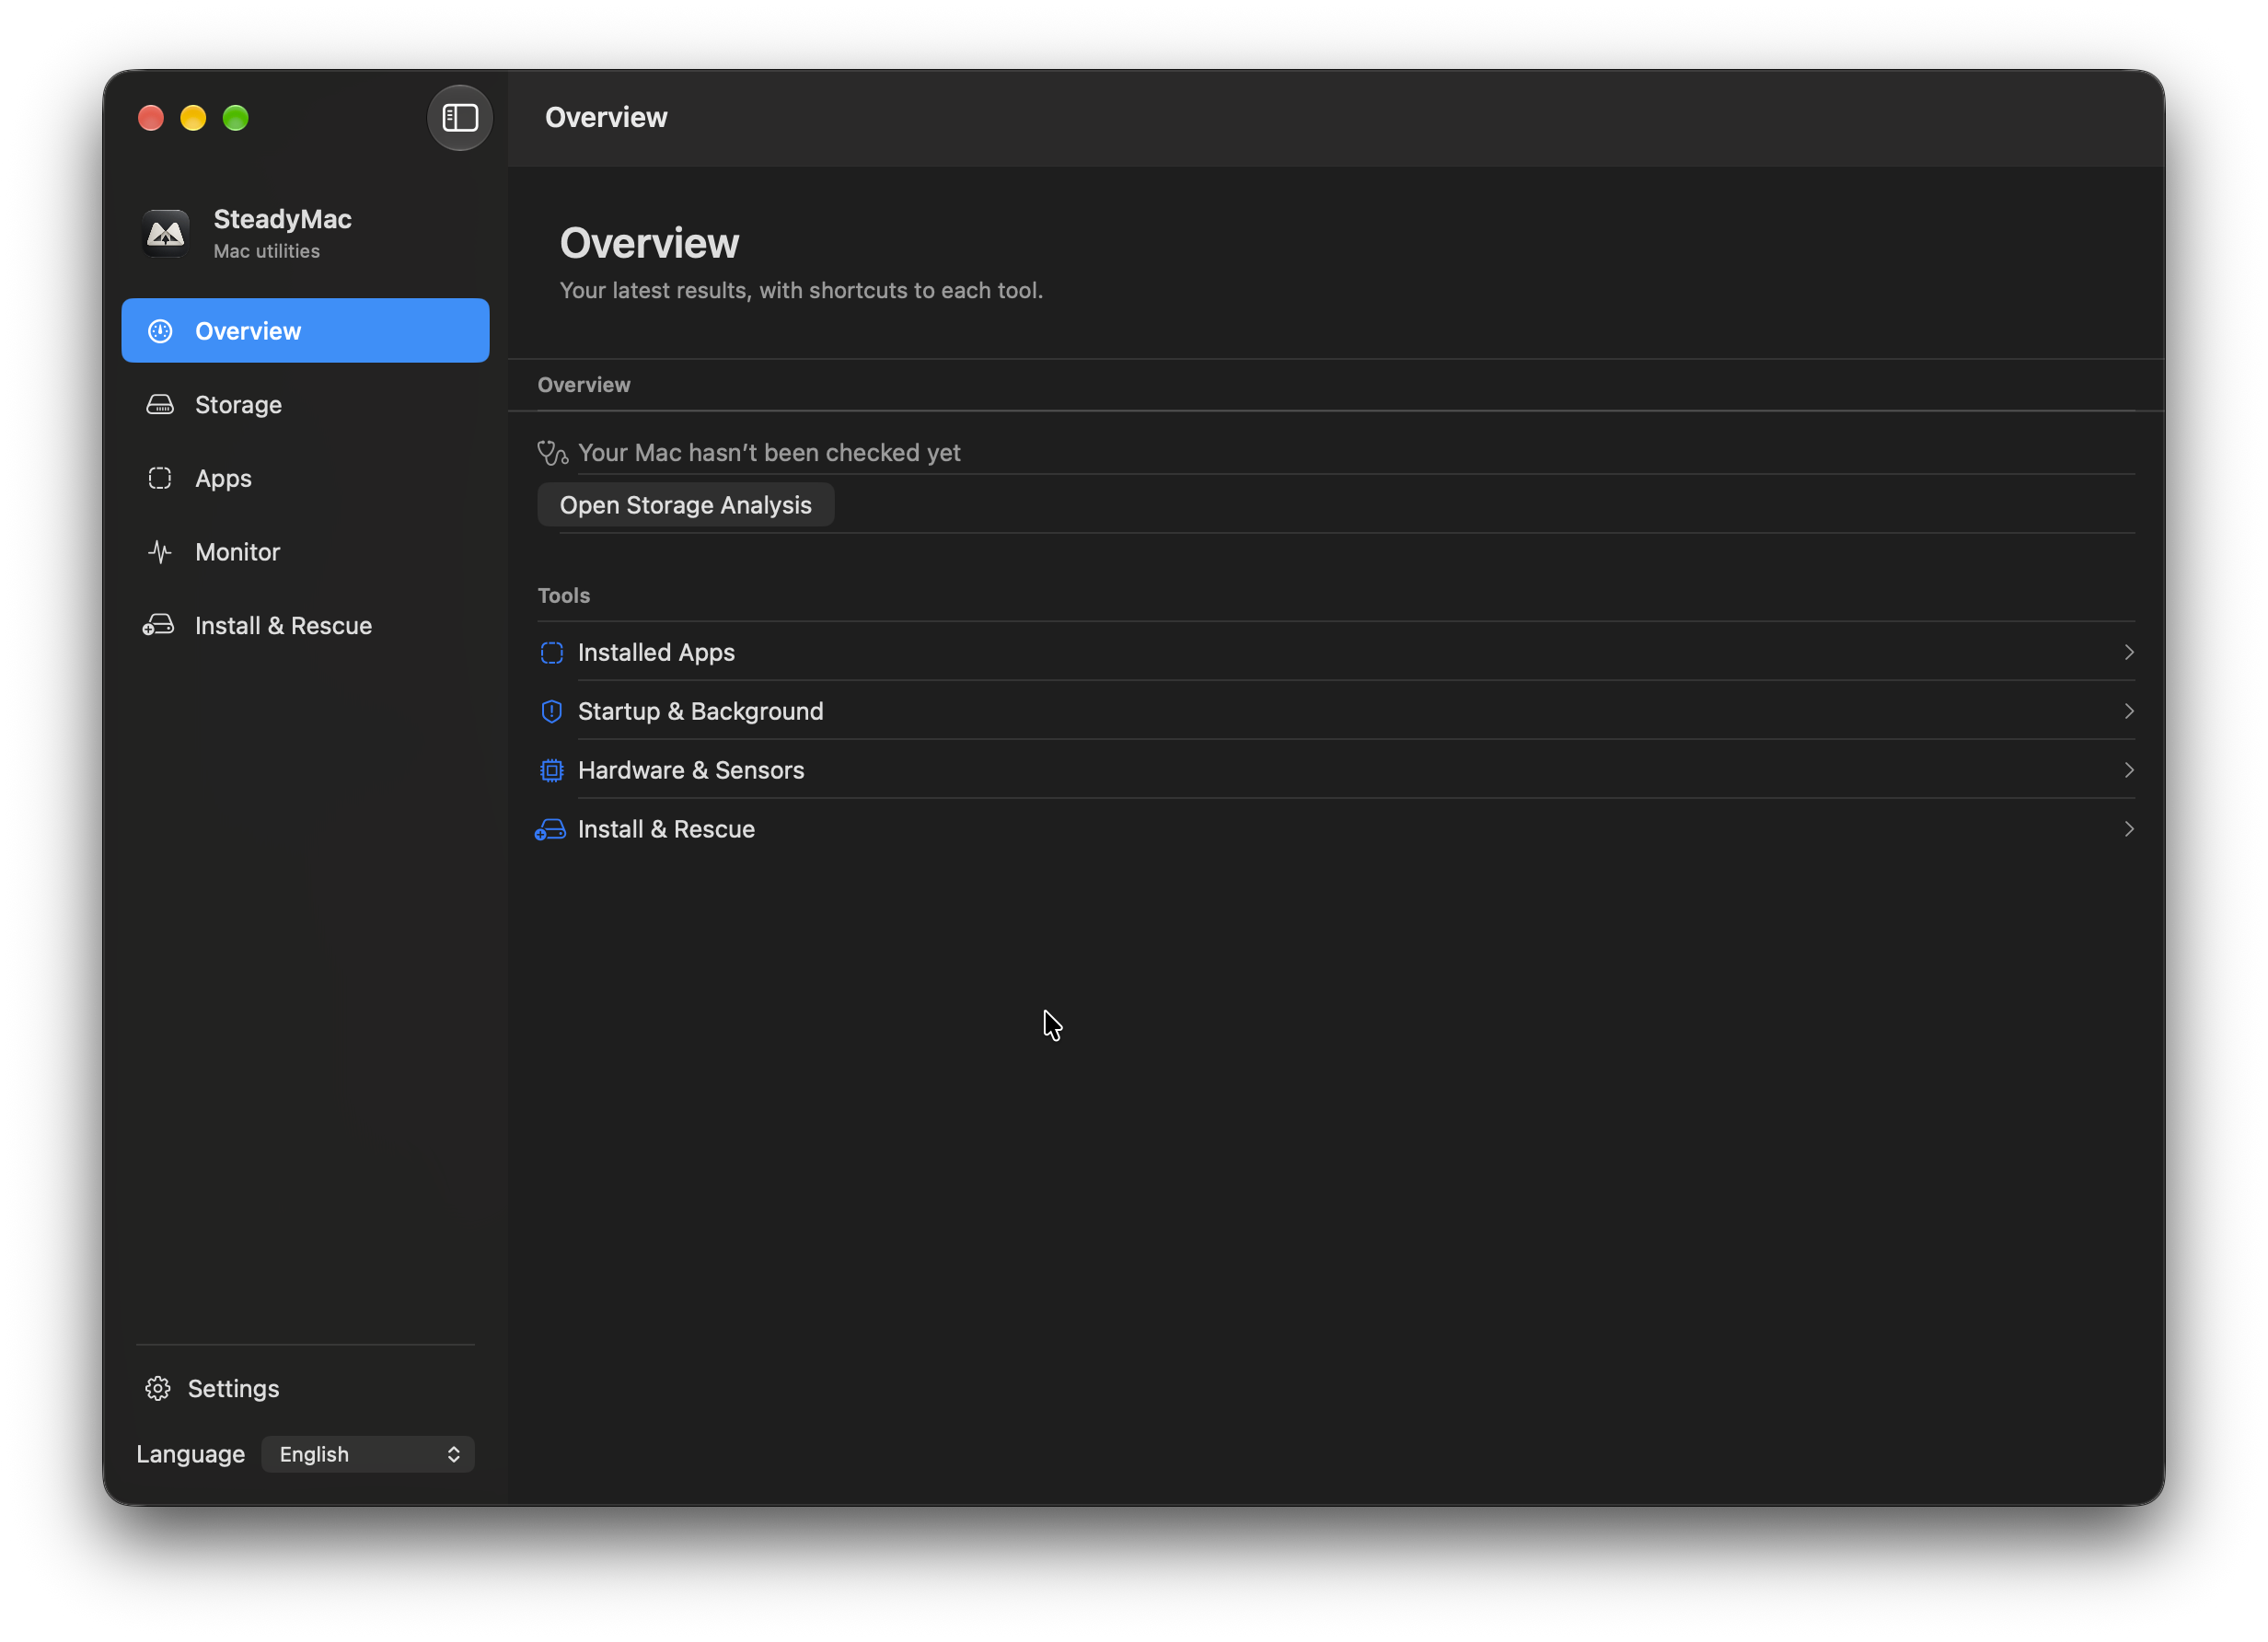This screenshot has width=2268, height=1642.
Task: Expand Installed Apps via its chevron
Action: coord(2129,653)
